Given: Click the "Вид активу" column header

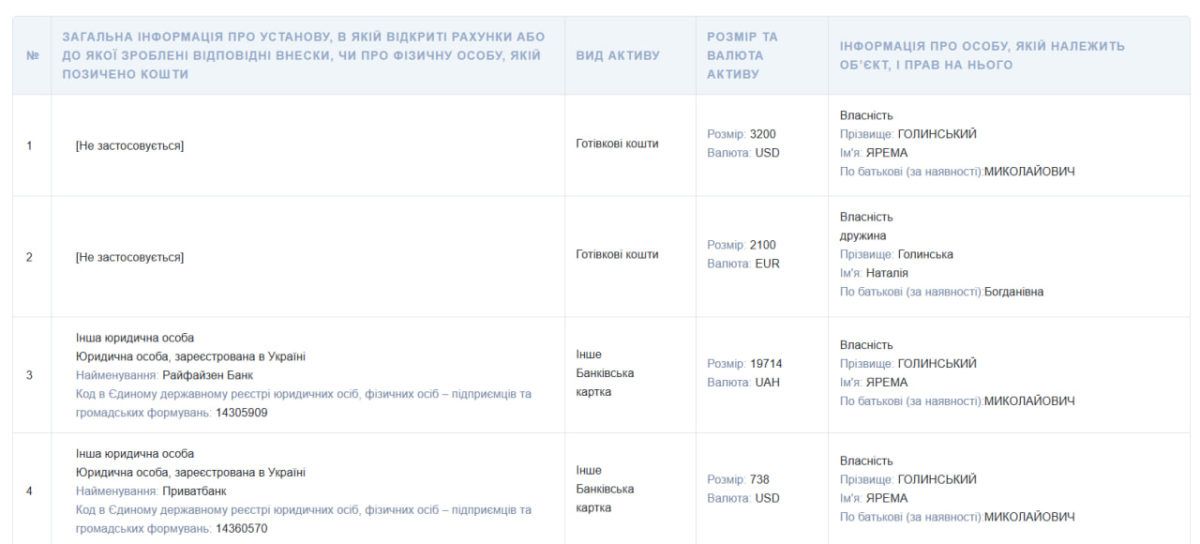Looking at the screenshot, I should tap(618, 56).
